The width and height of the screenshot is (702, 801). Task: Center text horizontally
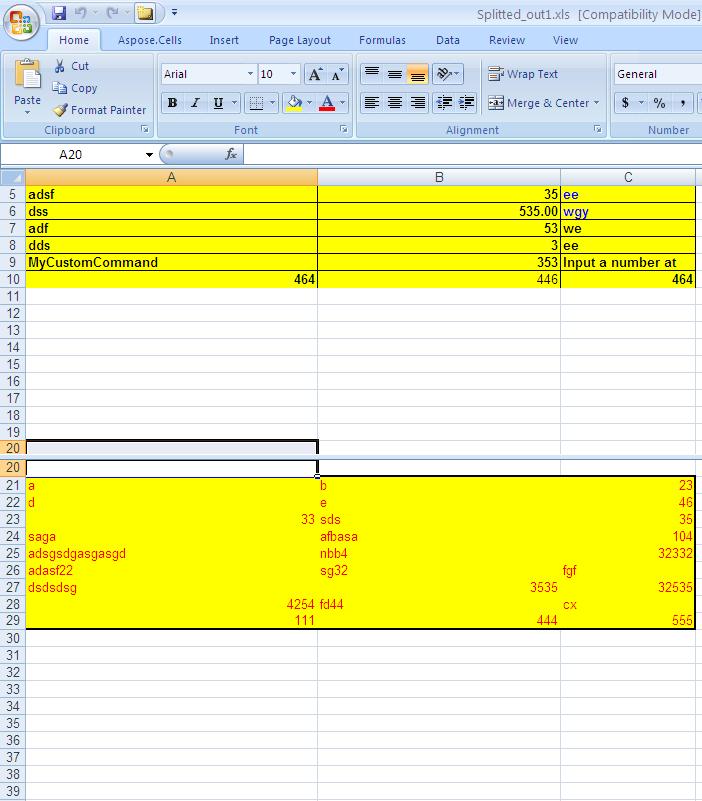(394, 103)
